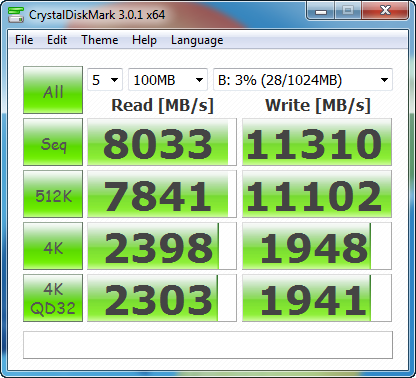The image size is (416, 378).
Task: Click the 4K read result 2398
Action: tap(162, 246)
